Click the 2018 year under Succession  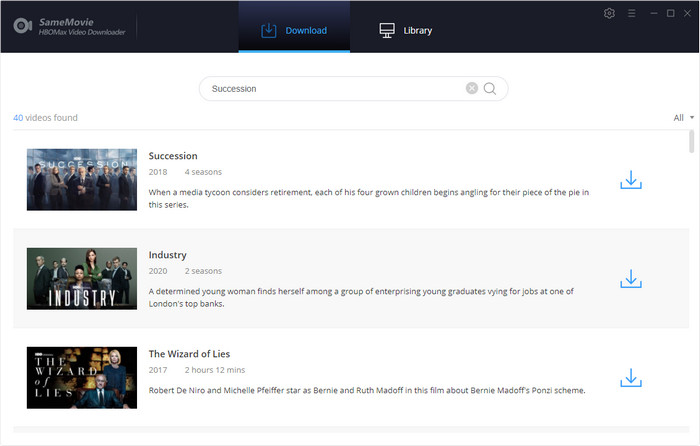[x=158, y=172]
